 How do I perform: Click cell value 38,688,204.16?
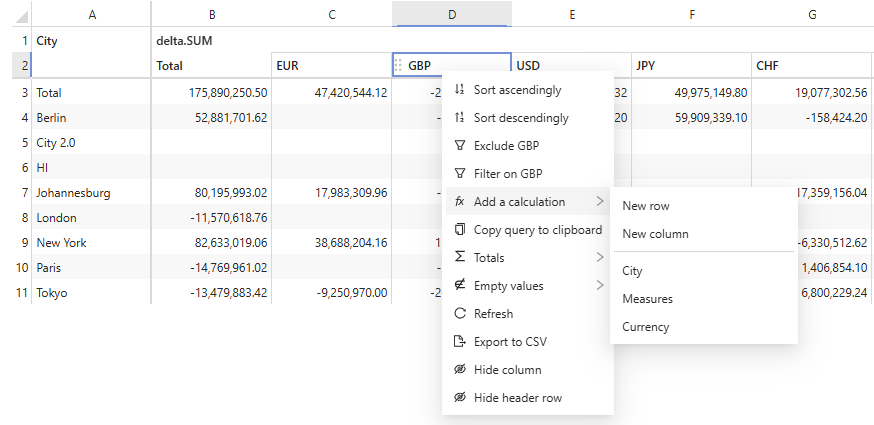[x=351, y=243]
